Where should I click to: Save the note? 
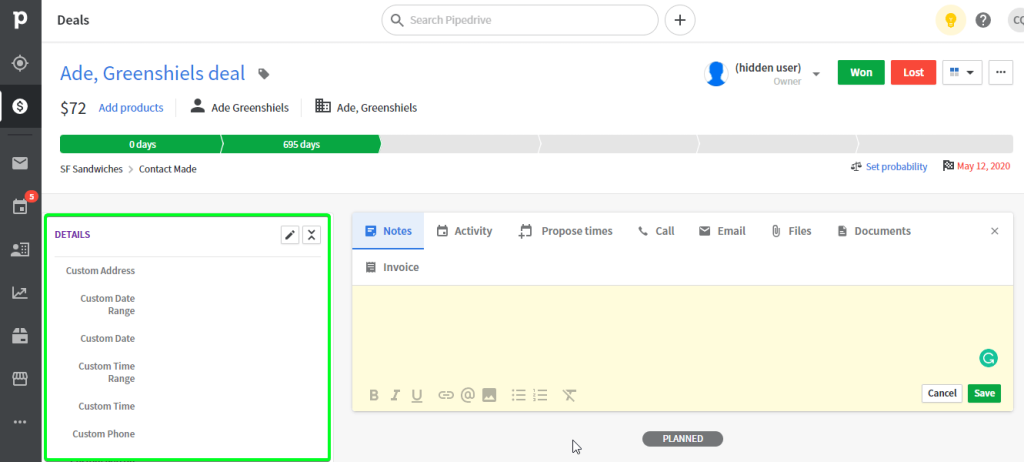(x=984, y=393)
